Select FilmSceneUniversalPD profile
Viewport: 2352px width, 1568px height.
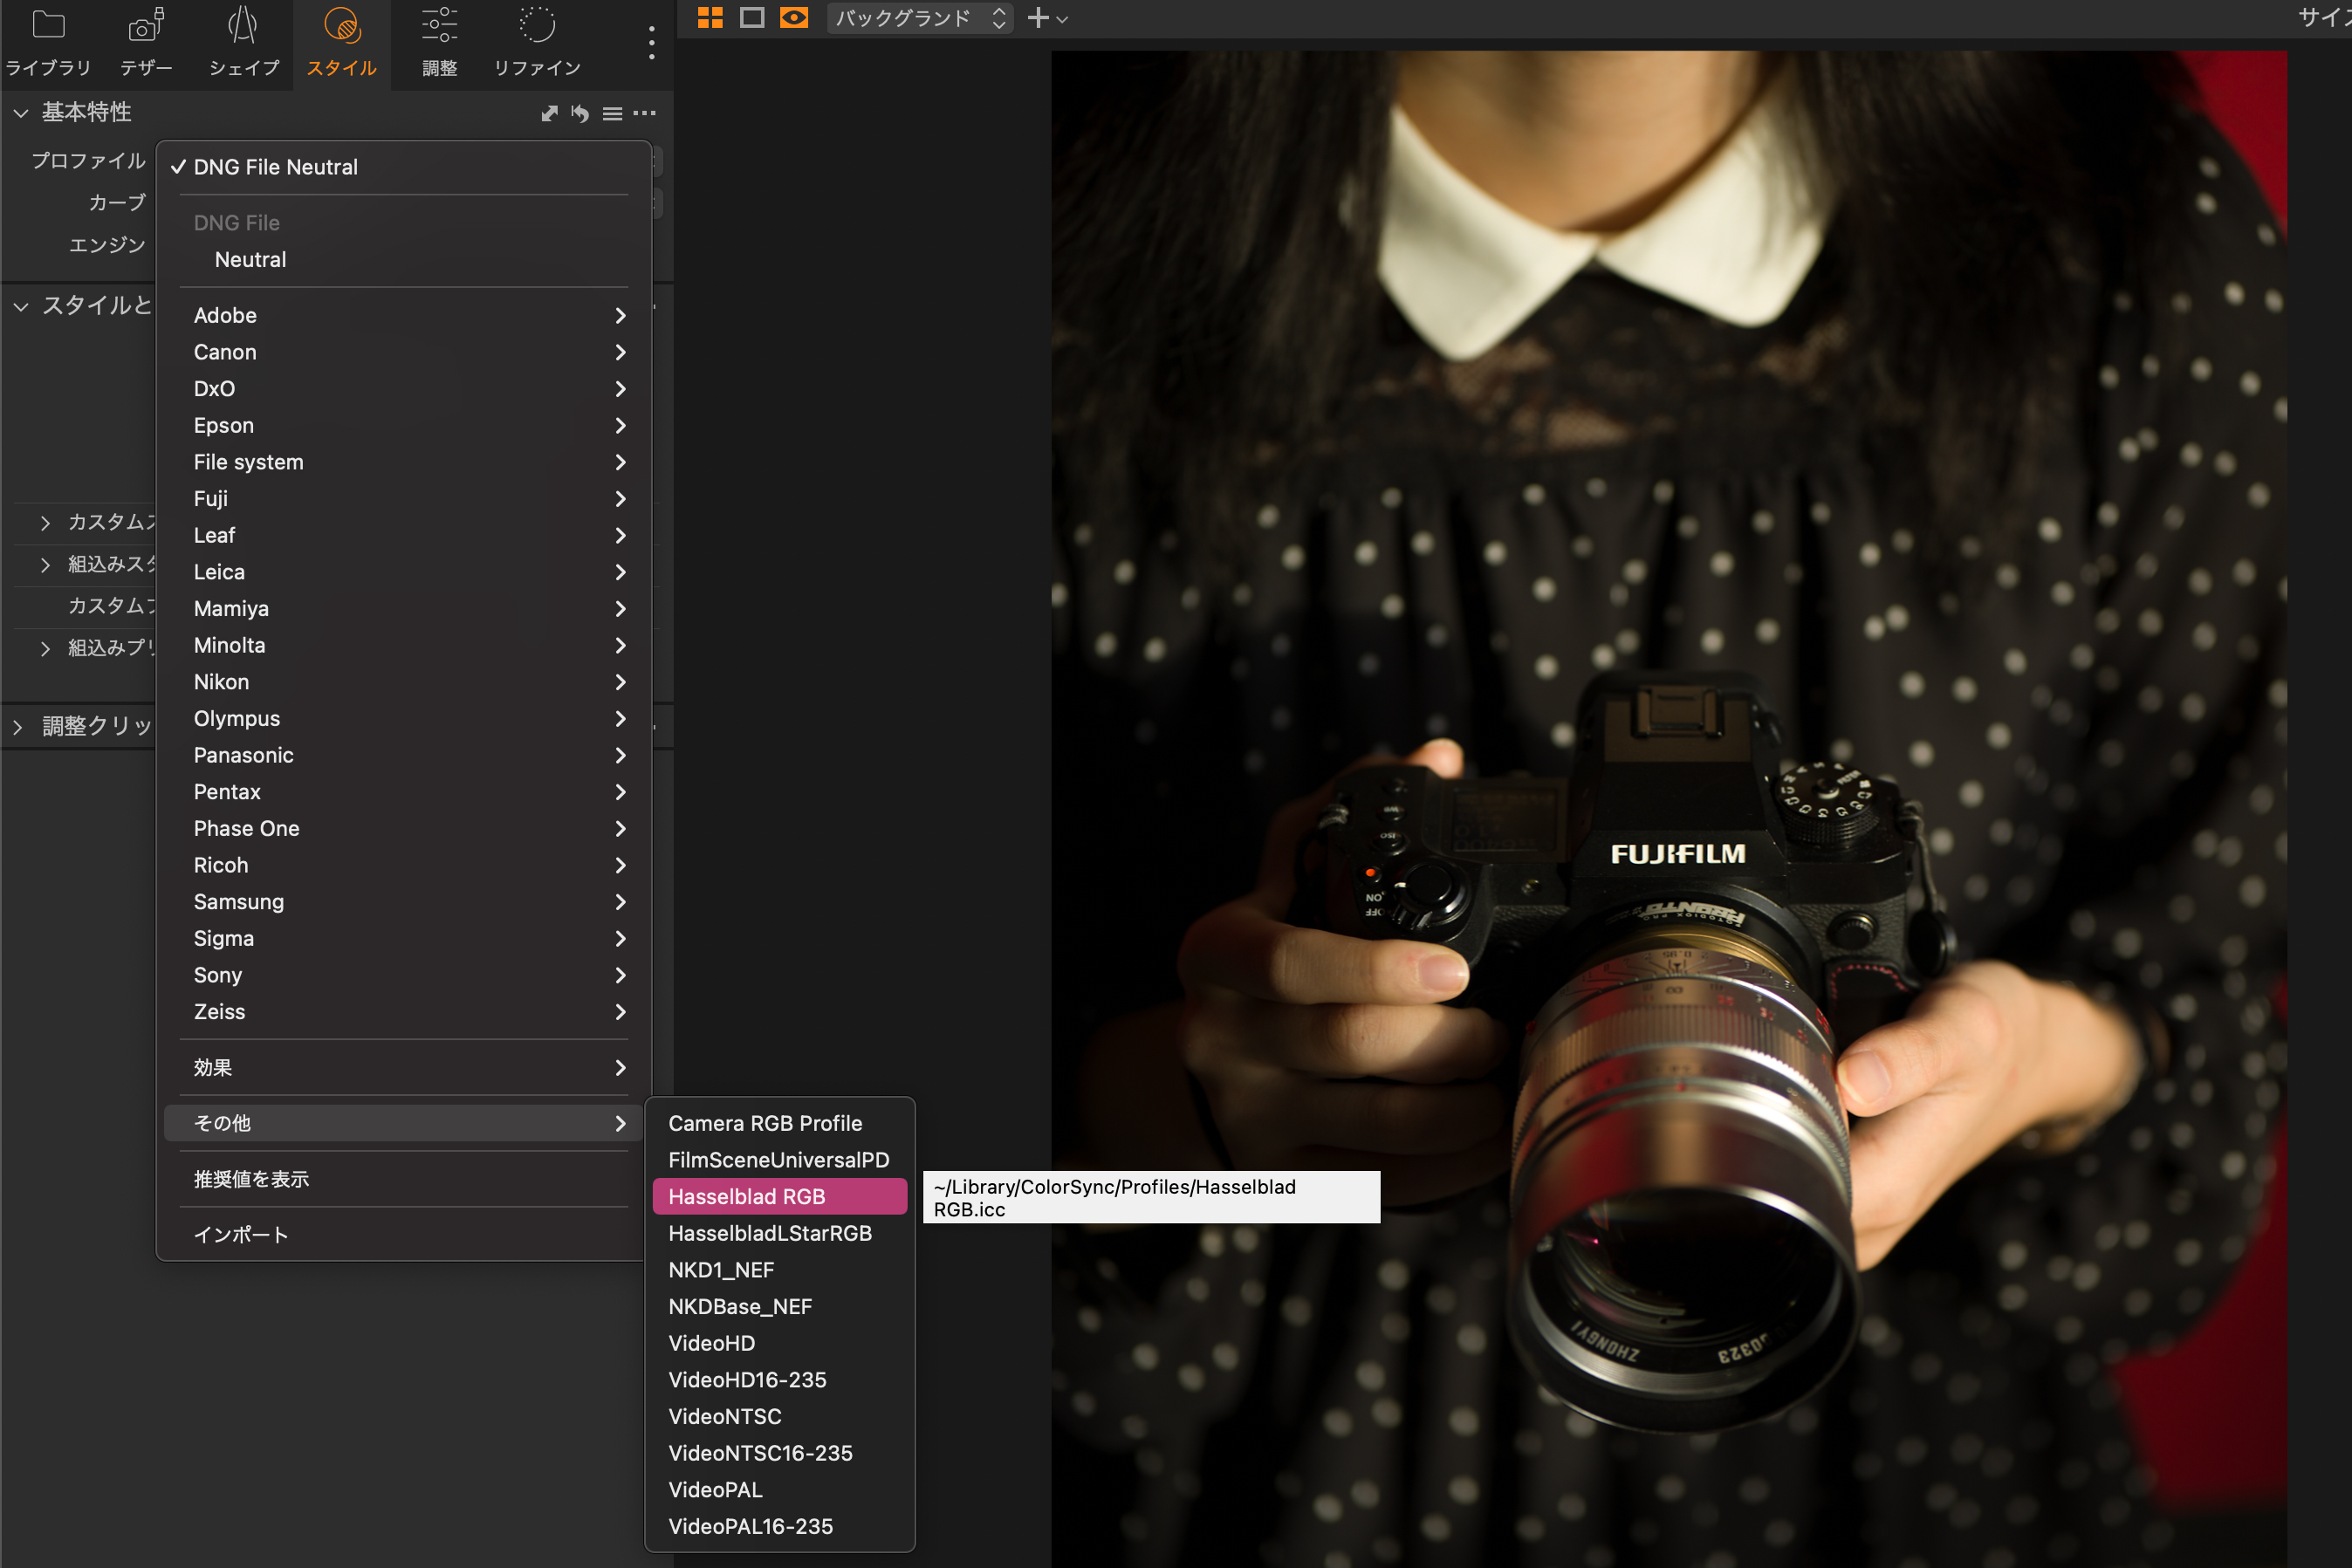[x=780, y=1160]
